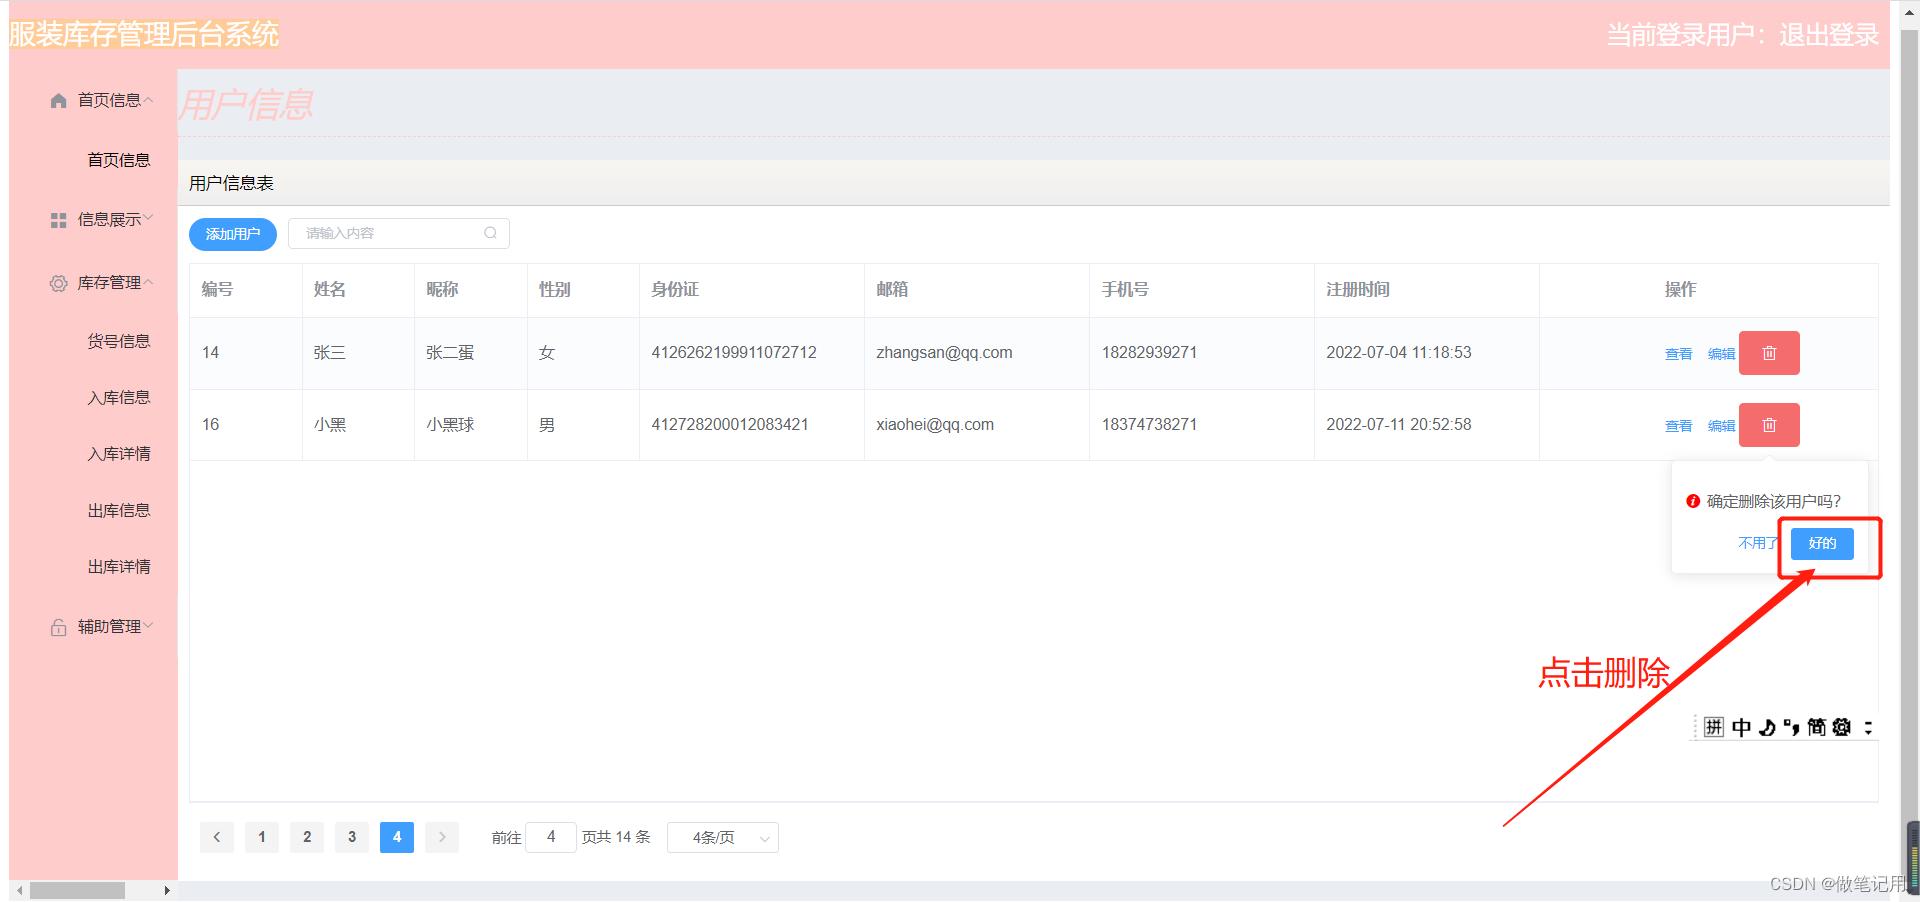Viewport: 1920px width, 902px height.
Task: Go to page 2
Action: [x=307, y=837]
